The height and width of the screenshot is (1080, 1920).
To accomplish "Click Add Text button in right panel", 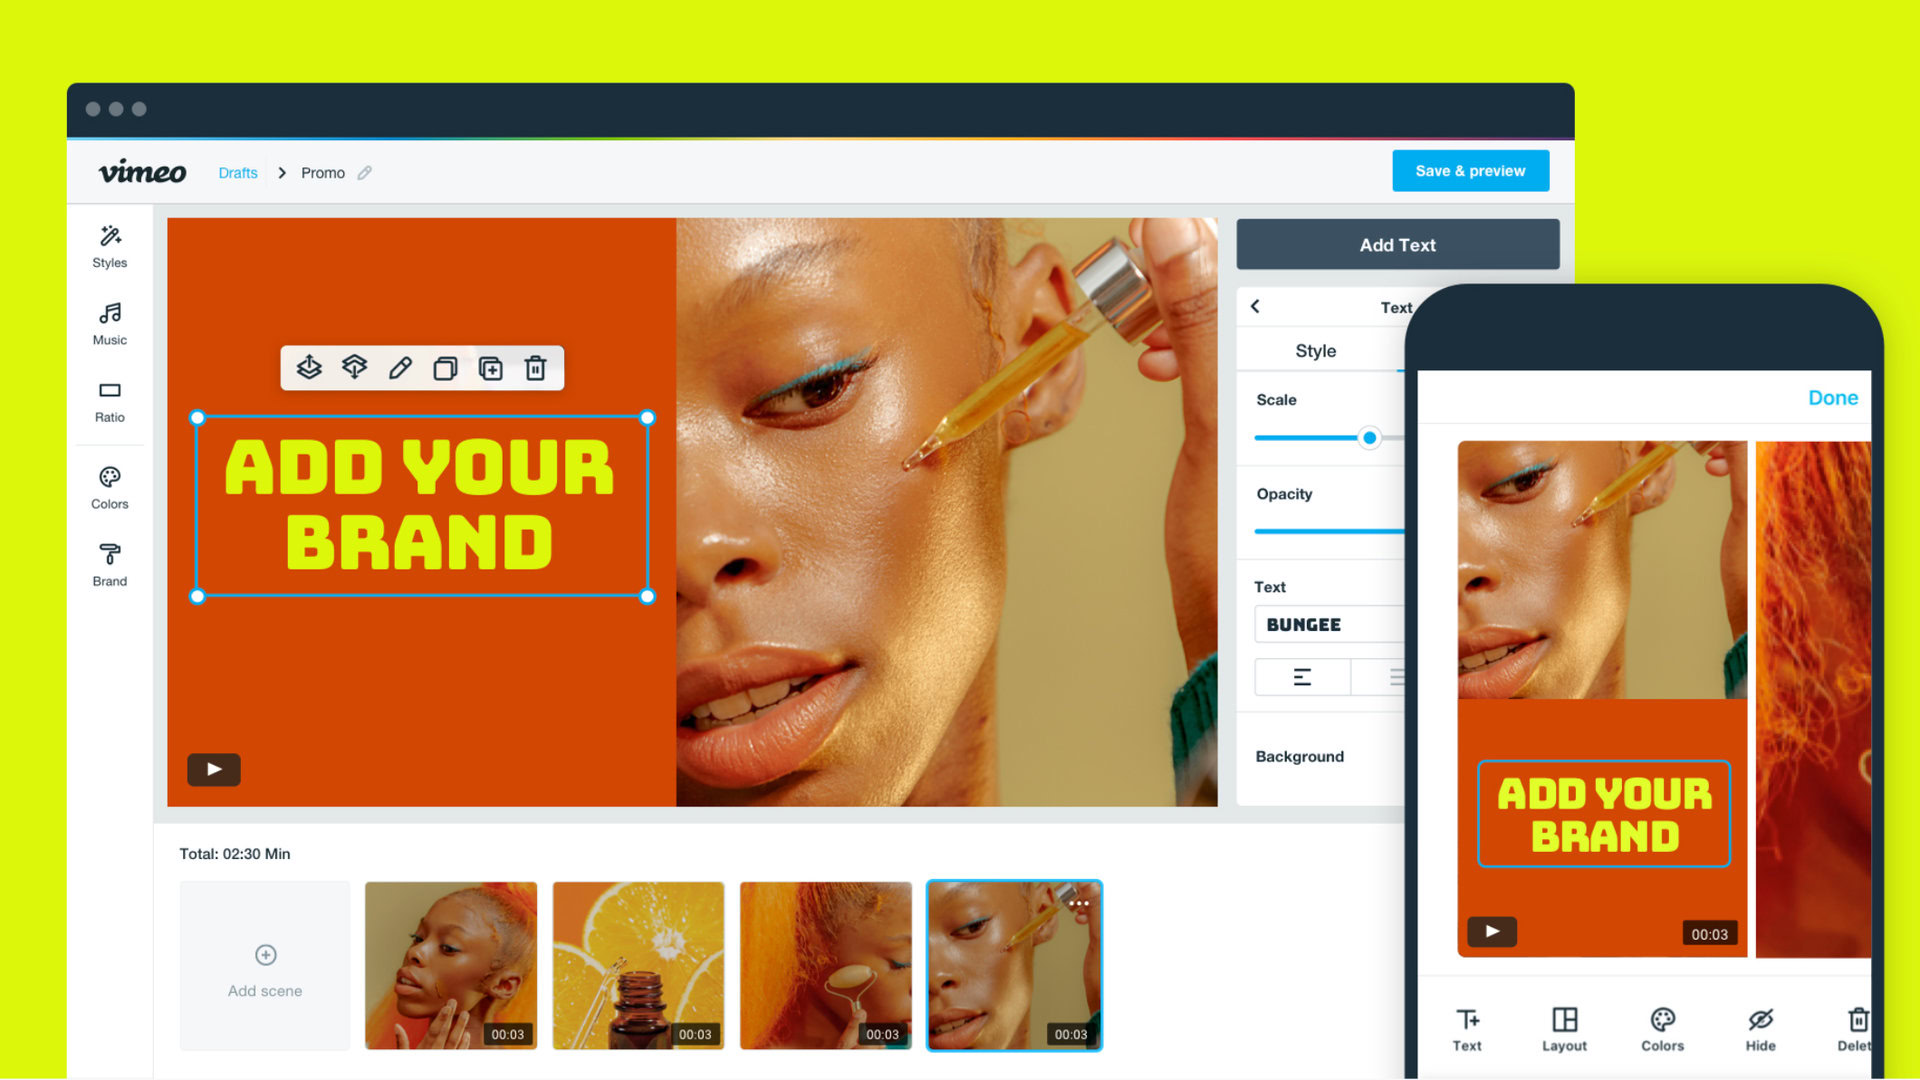I will click(x=1395, y=244).
